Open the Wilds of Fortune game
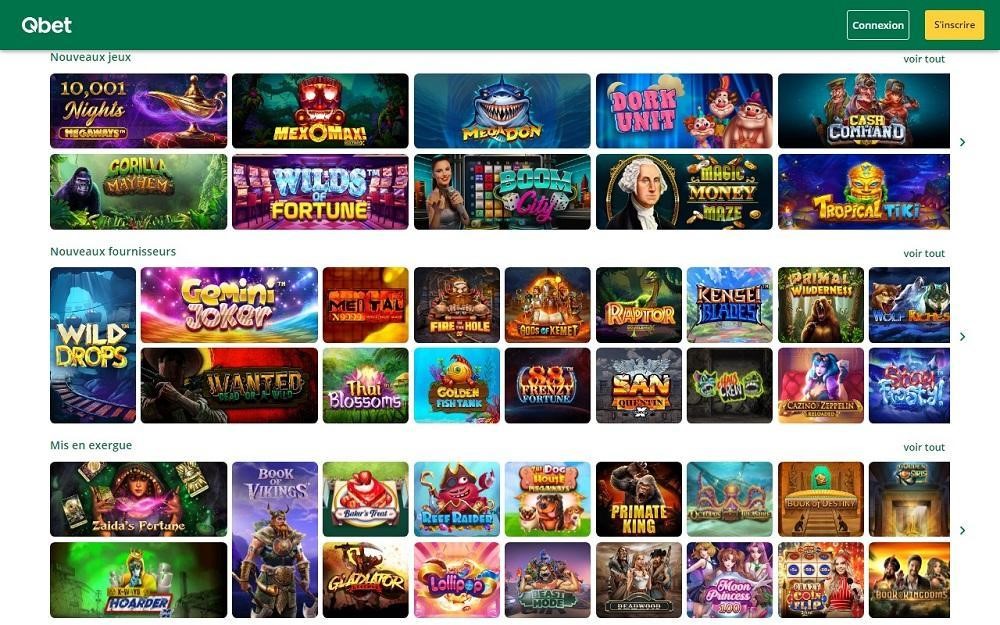 320,191
